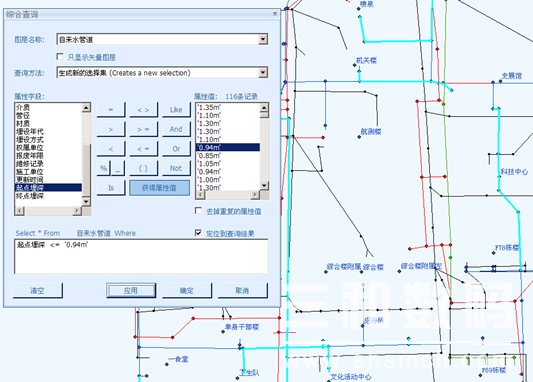Uncheck 定位到查询结果 checkbox

click(199, 233)
